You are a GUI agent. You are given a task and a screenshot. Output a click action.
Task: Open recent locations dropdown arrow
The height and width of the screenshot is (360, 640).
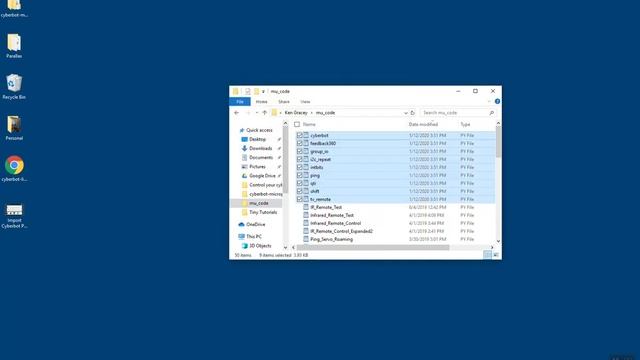(257, 113)
